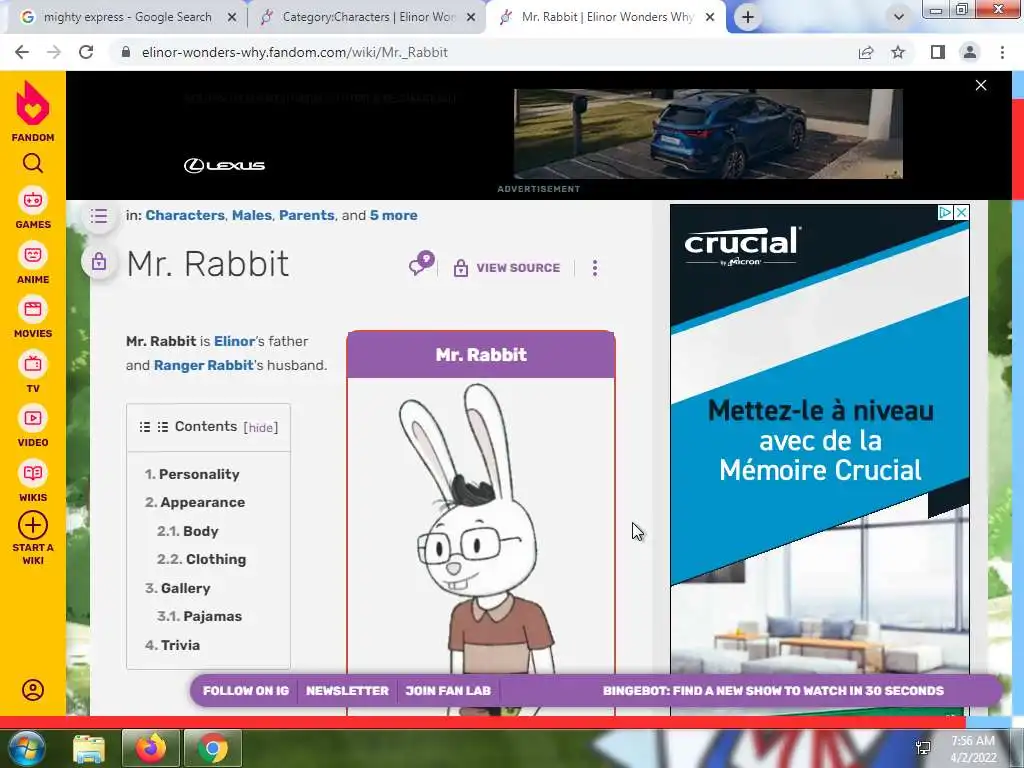The image size is (1024, 768).
Task: Open the user profile icon in sidebar
Action: (x=33, y=690)
